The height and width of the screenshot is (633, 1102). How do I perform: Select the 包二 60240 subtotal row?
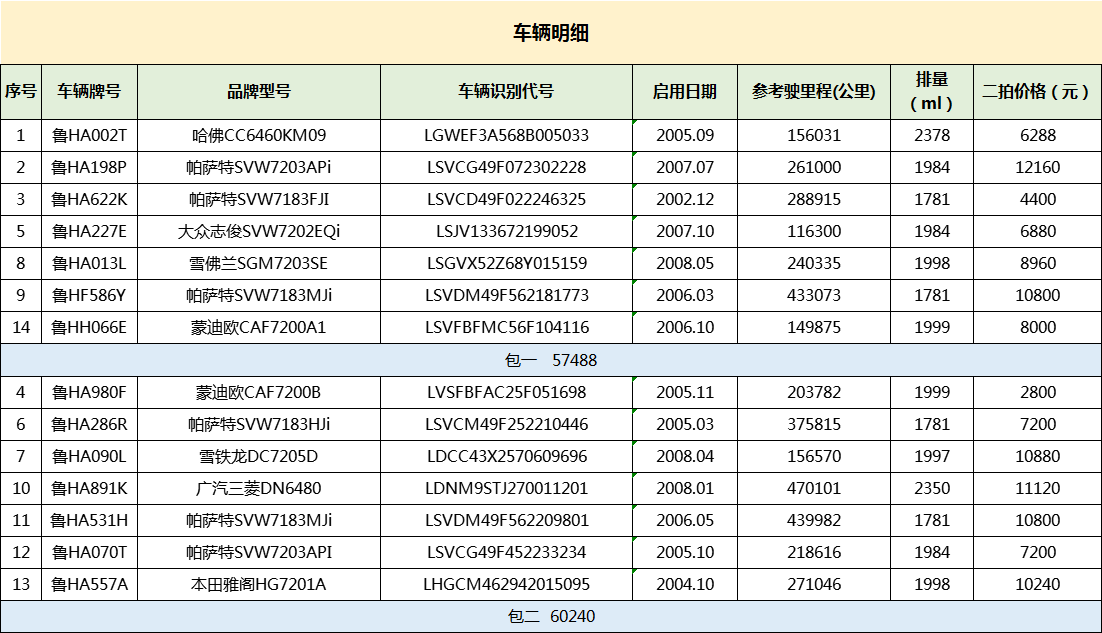pos(551,617)
